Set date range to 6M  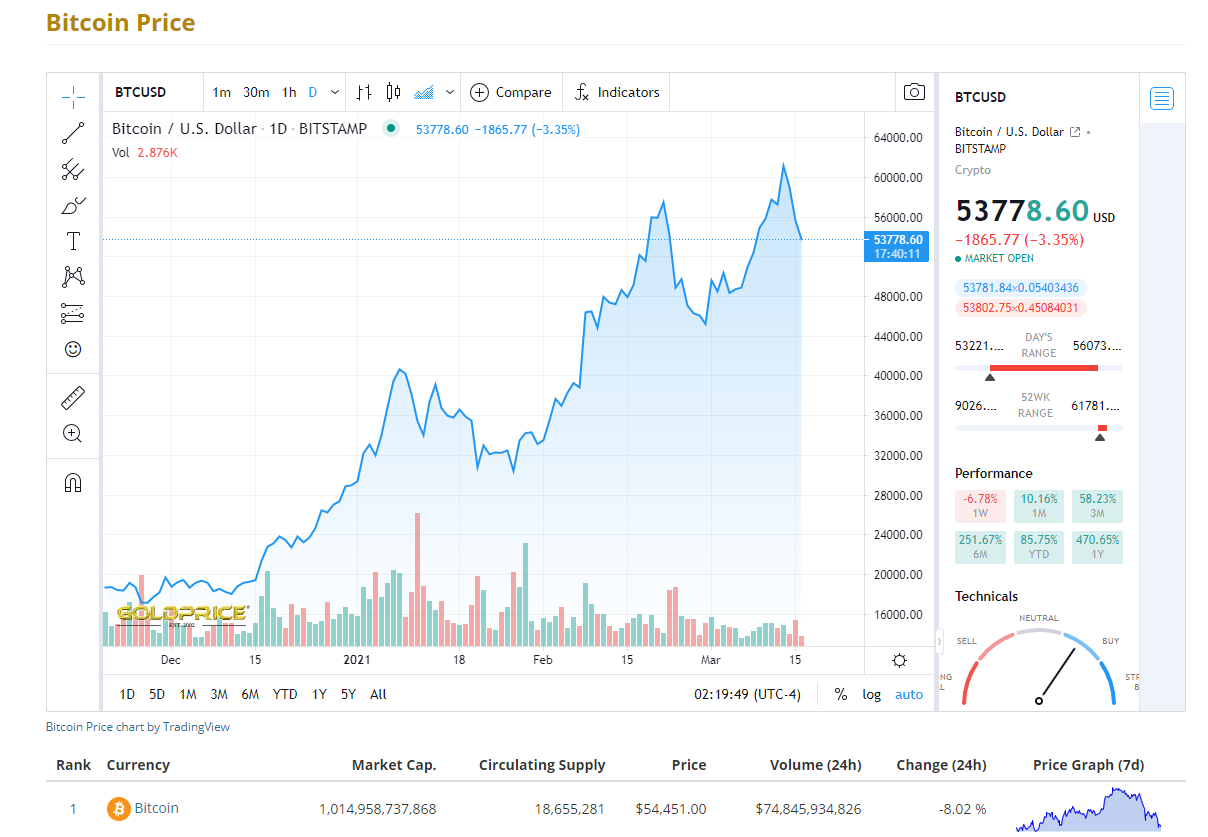(x=250, y=694)
